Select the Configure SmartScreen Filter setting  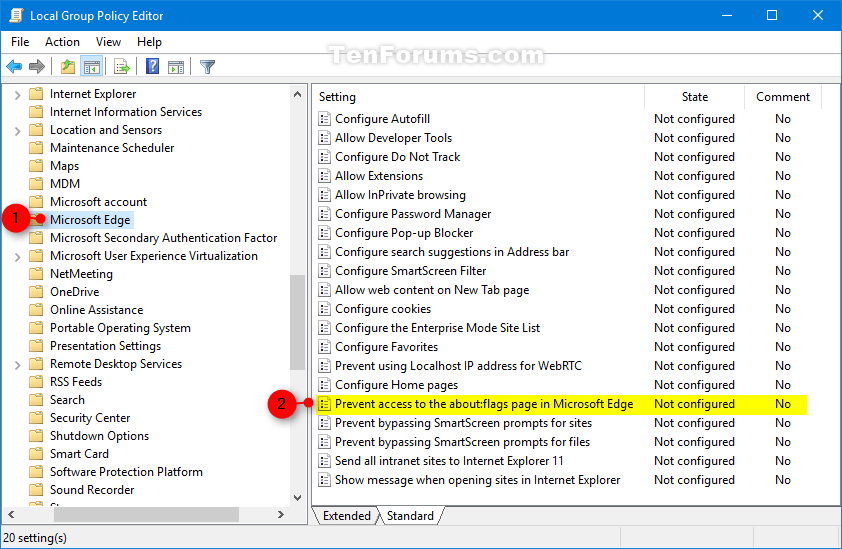click(x=410, y=271)
